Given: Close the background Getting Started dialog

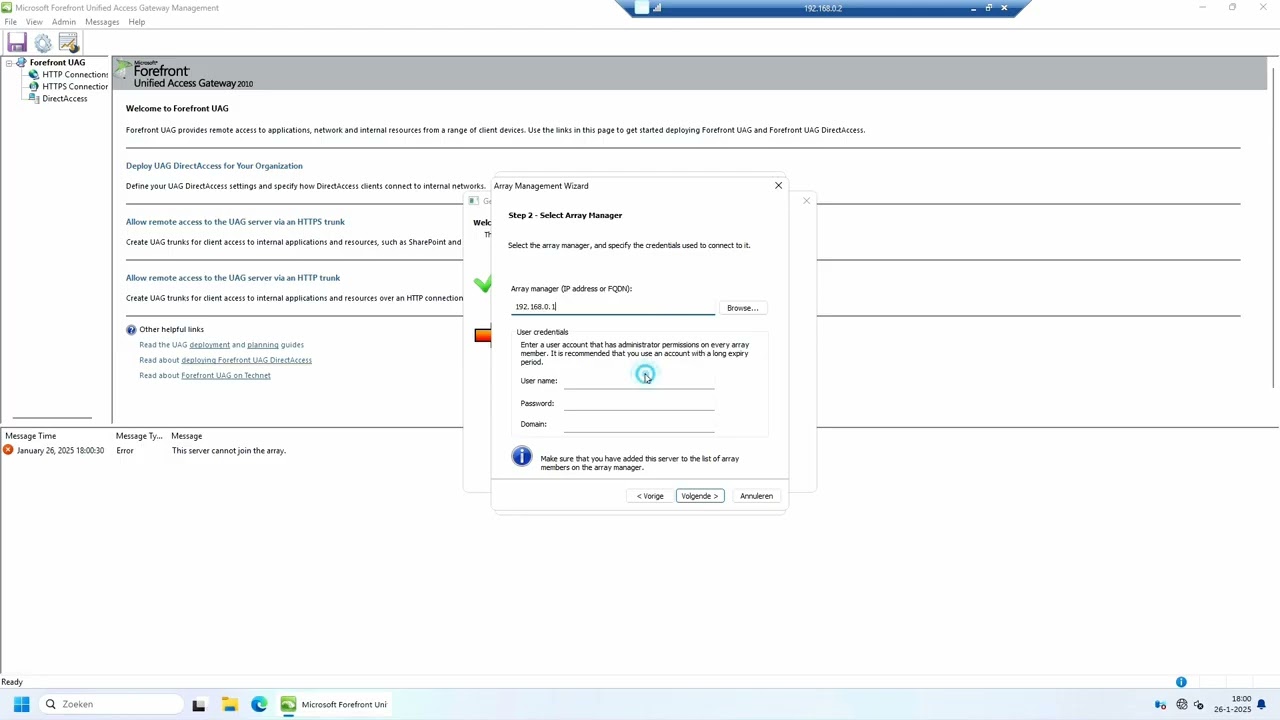Looking at the screenshot, I should (x=806, y=201).
